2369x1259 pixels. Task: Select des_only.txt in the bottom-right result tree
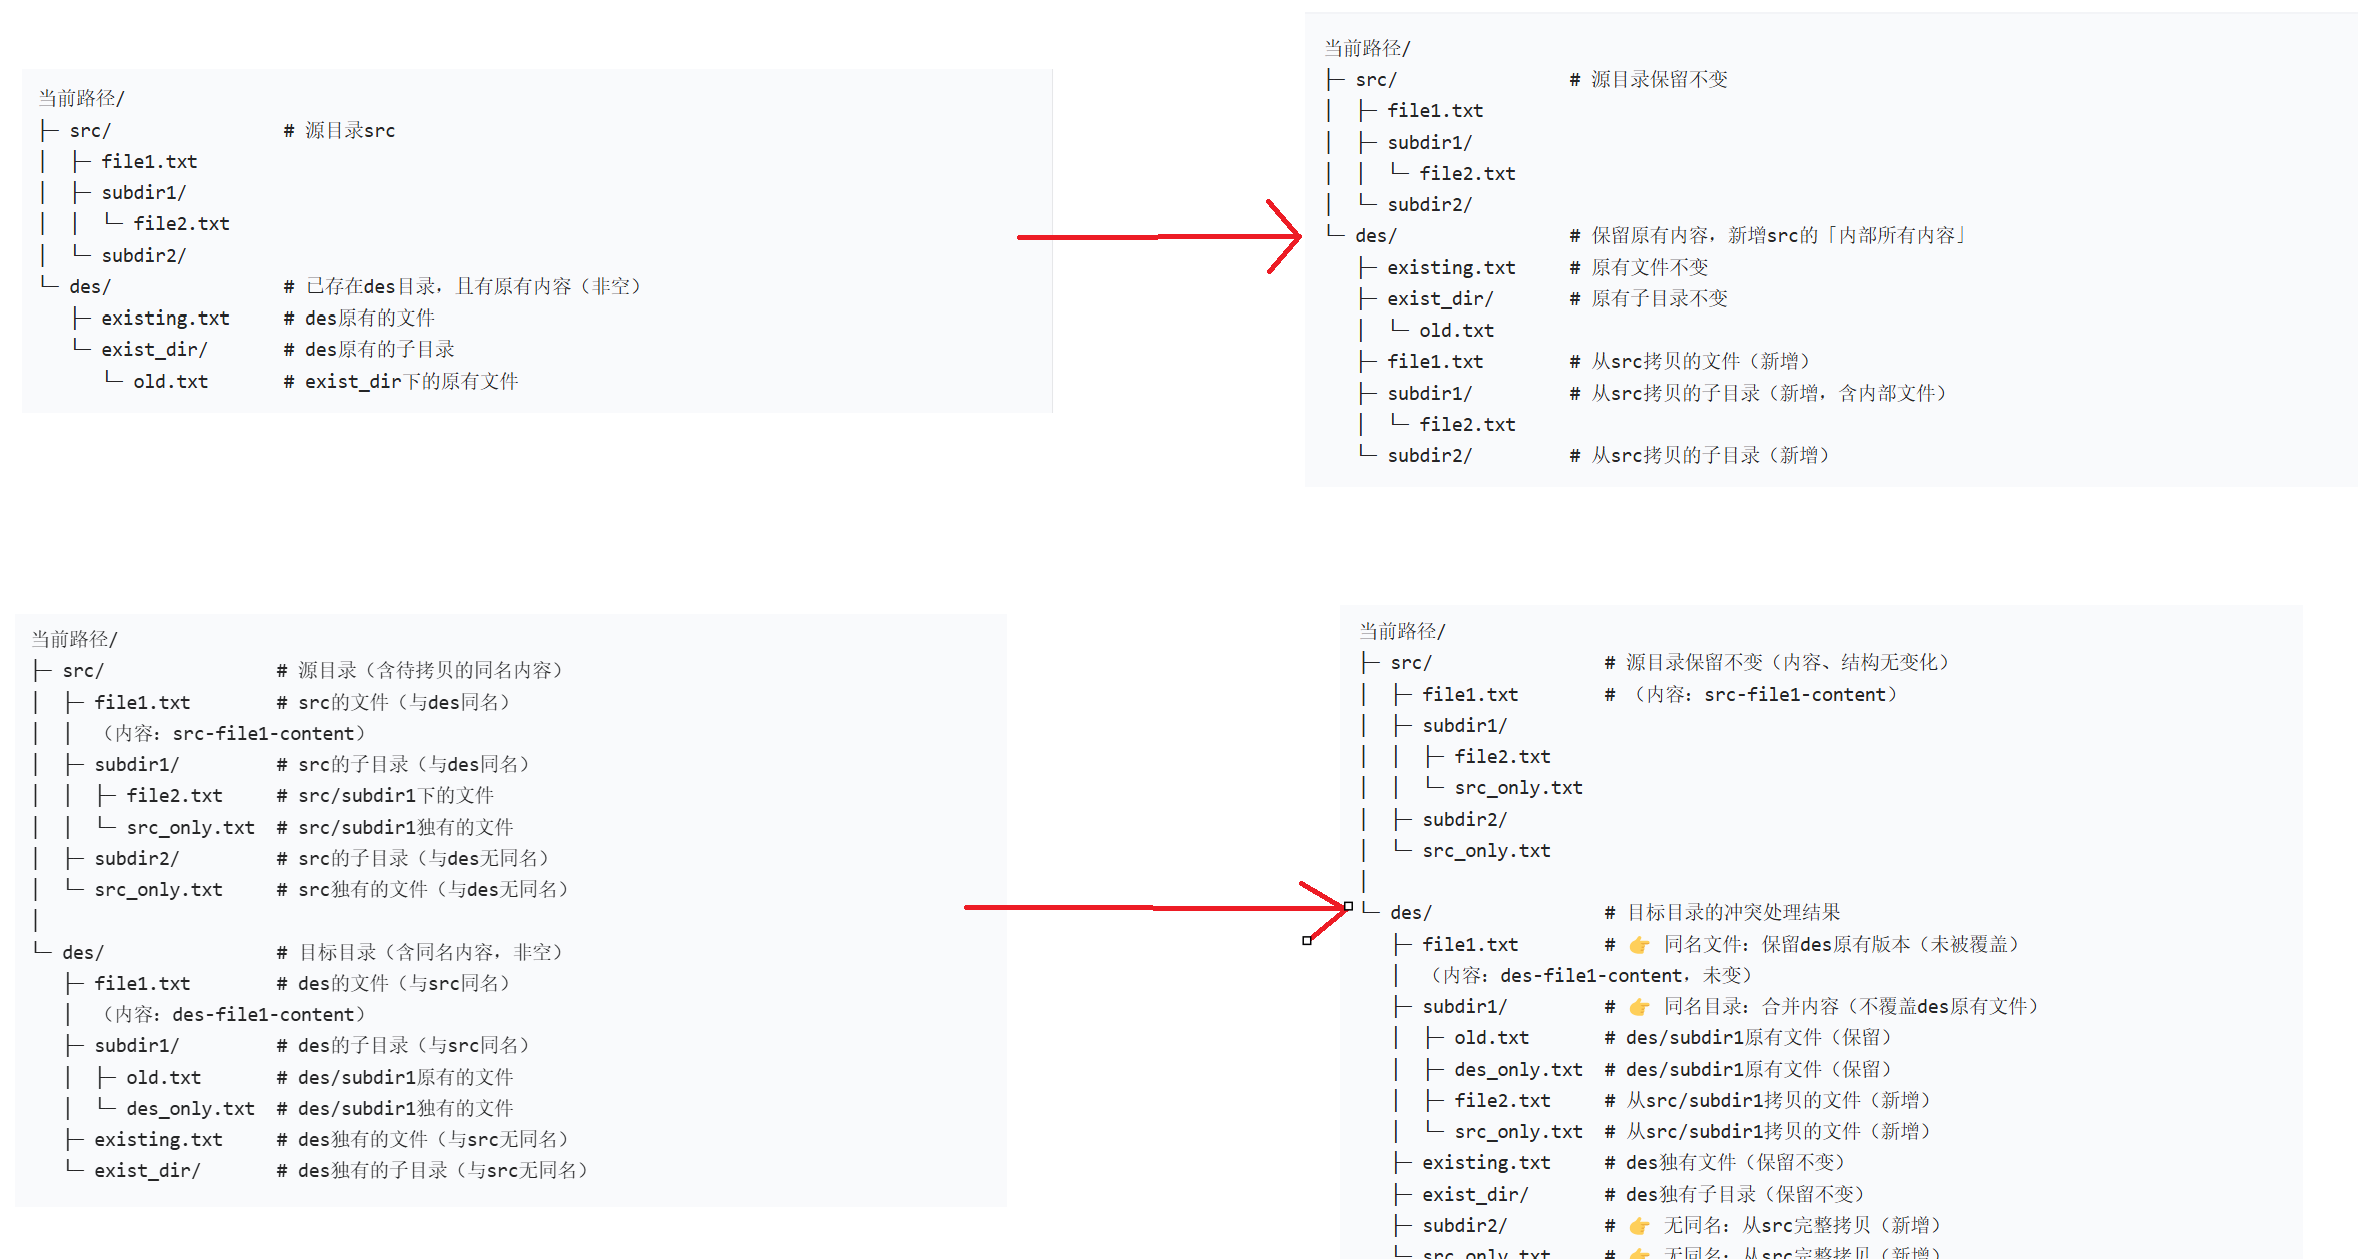1517,1070
